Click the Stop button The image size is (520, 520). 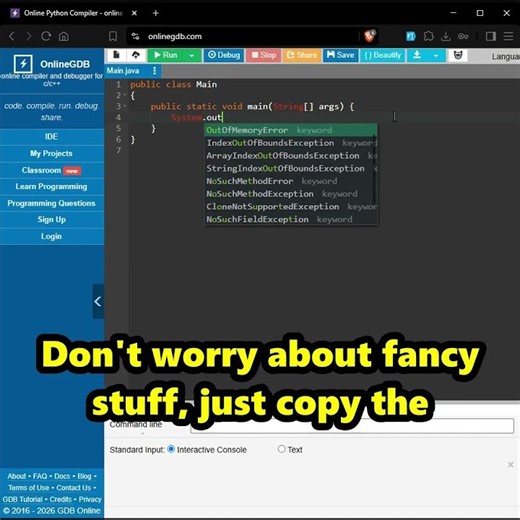[264, 55]
